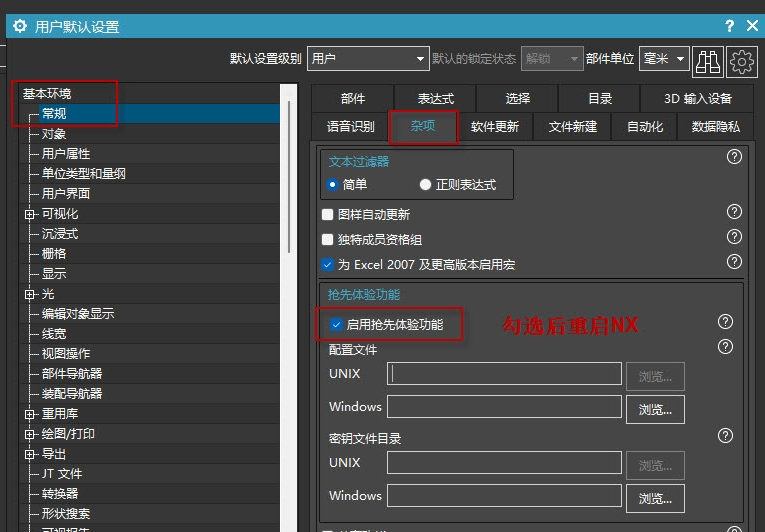Image resolution: width=765 pixels, height=532 pixels.
Task: Click the help question mark in title bar
Action: 729,26
